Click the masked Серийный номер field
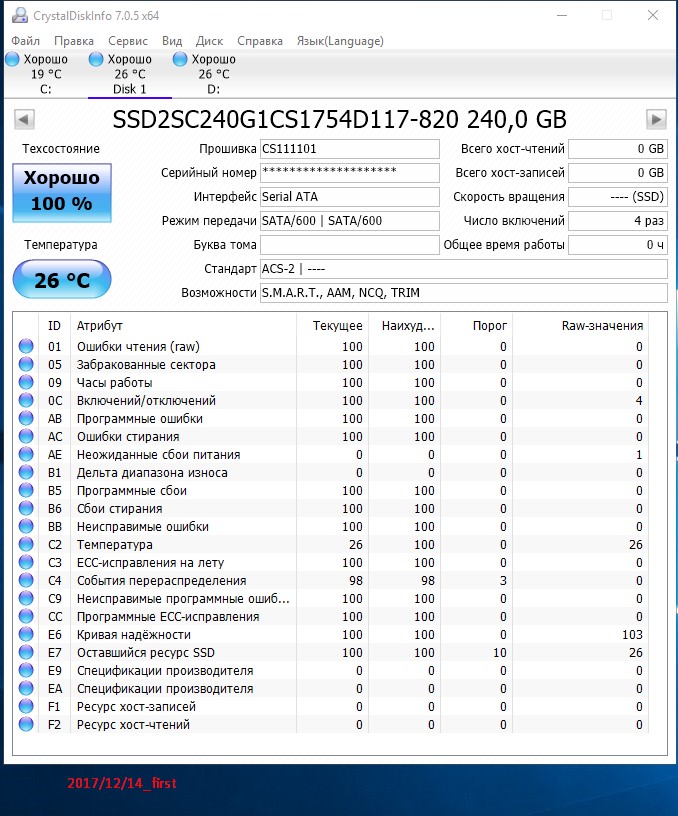This screenshot has width=678, height=816. (x=350, y=173)
